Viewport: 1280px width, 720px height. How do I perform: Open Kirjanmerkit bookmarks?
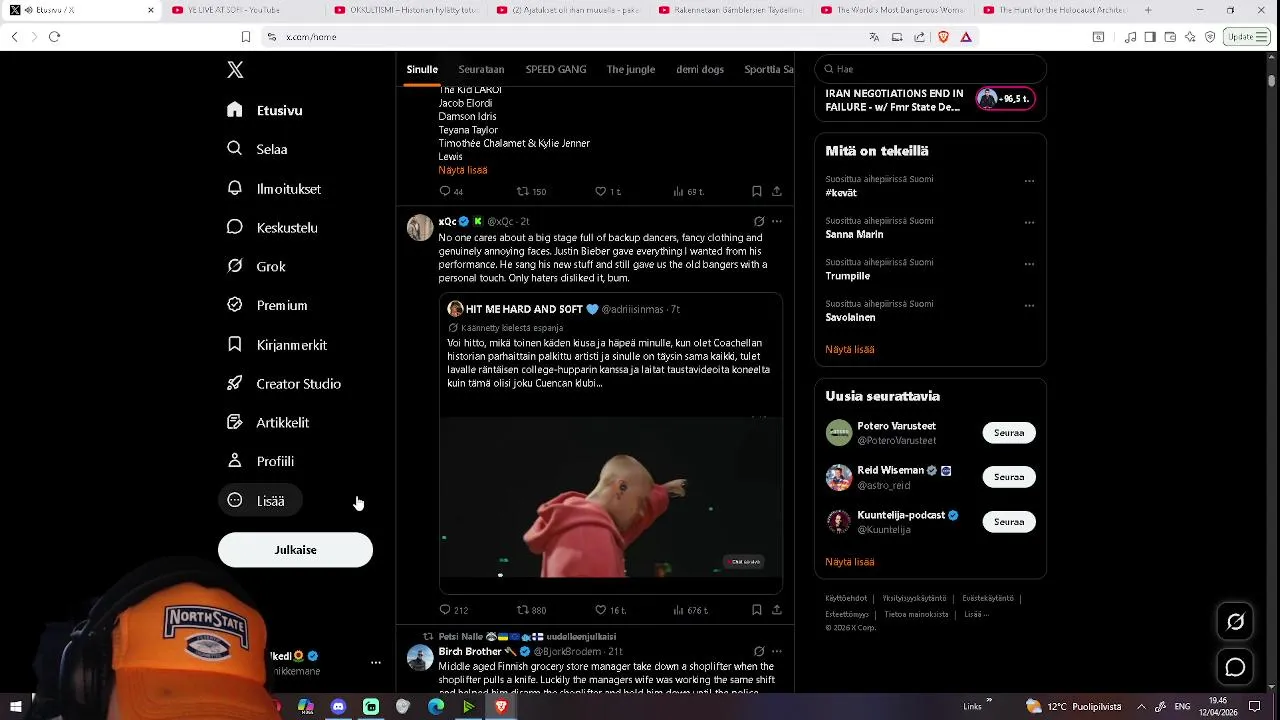277,344
